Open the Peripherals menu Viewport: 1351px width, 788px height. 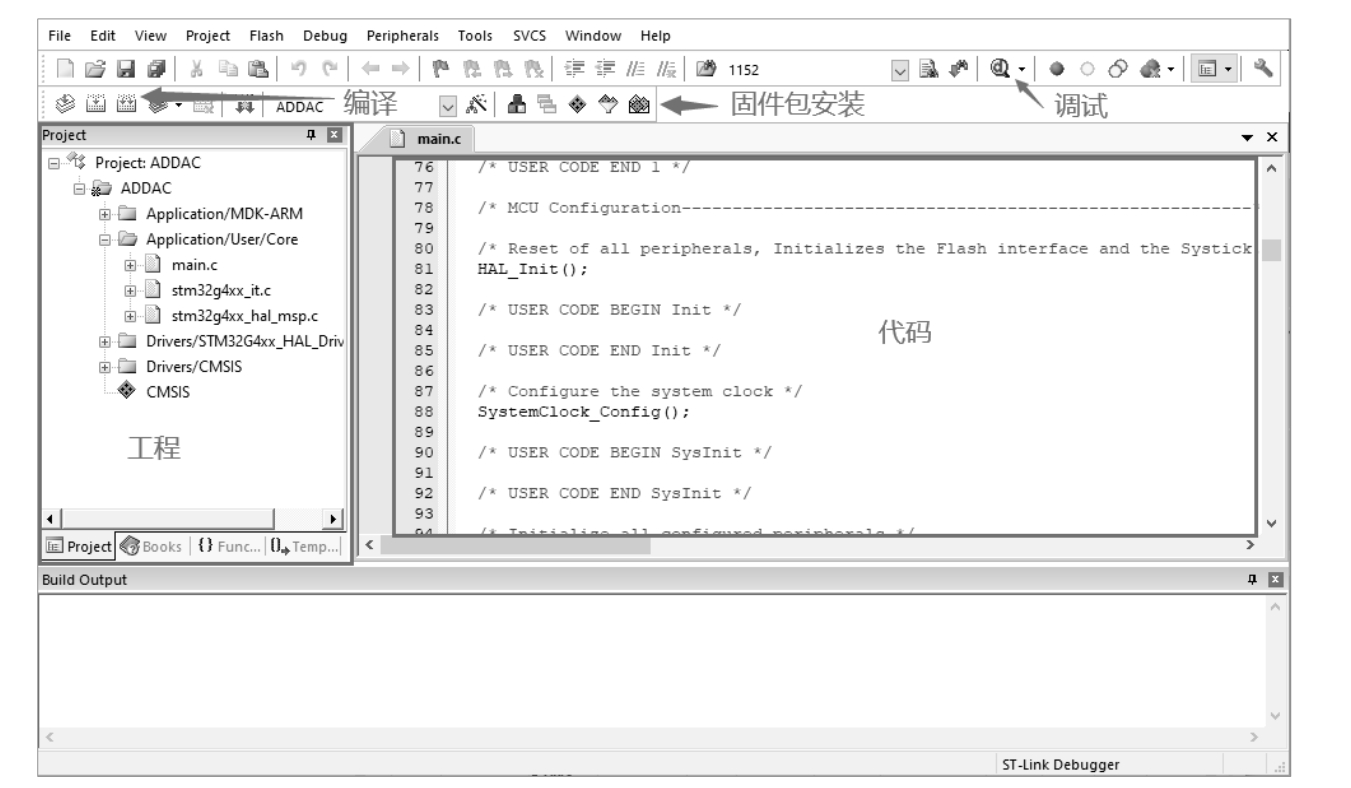pyautogui.click(x=403, y=36)
